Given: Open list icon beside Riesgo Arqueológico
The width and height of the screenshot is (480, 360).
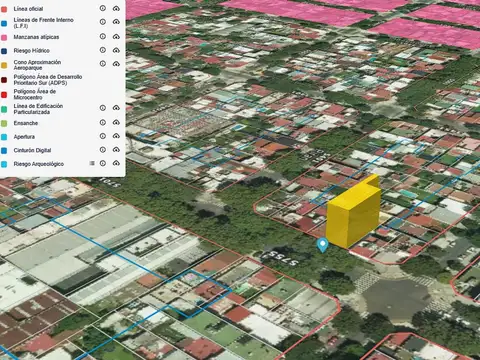Looking at the screenshot, I should point(92,163).
